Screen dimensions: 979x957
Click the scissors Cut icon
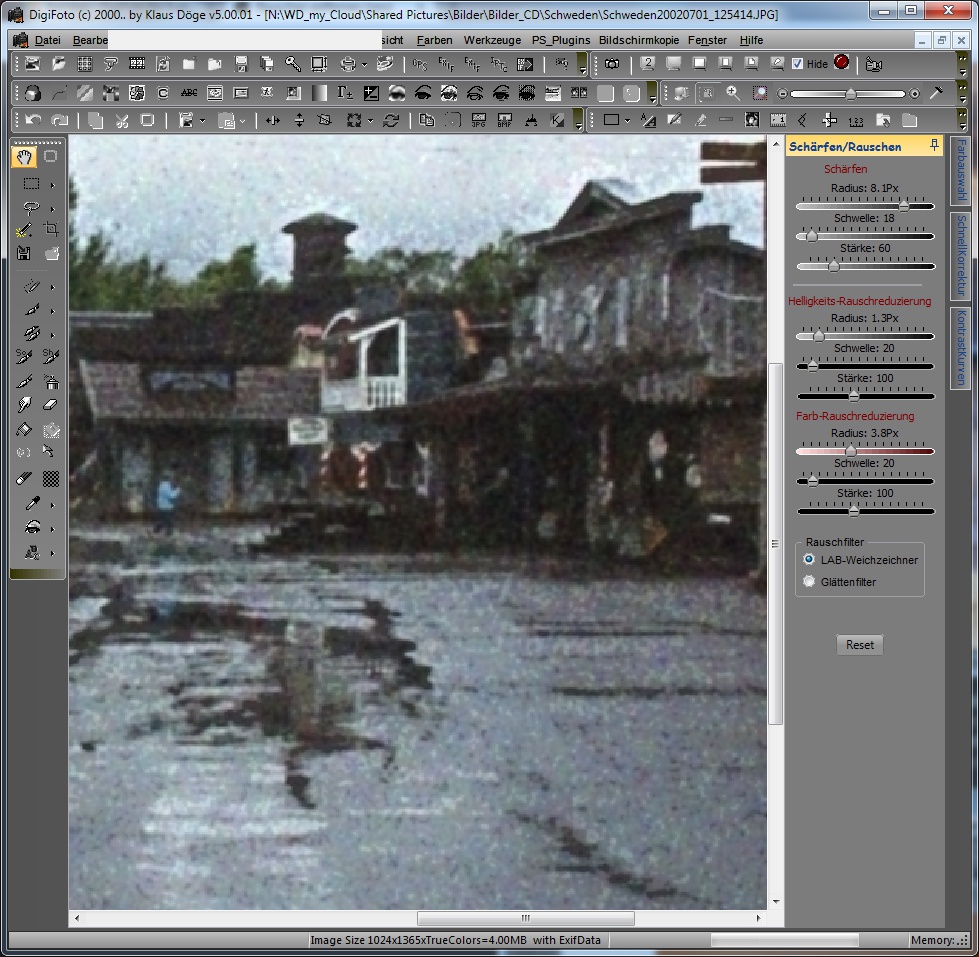[x=121, y=120]
